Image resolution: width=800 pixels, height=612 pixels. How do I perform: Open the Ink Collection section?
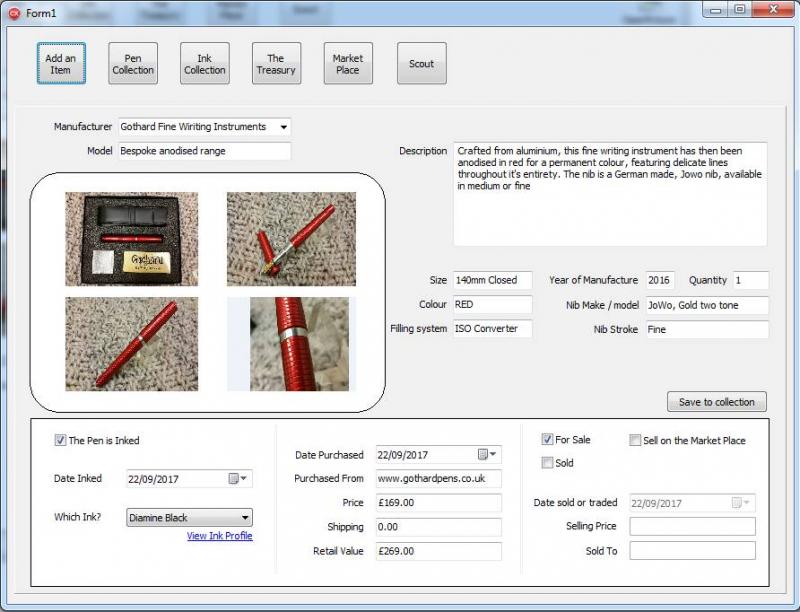tap(205, 64)
